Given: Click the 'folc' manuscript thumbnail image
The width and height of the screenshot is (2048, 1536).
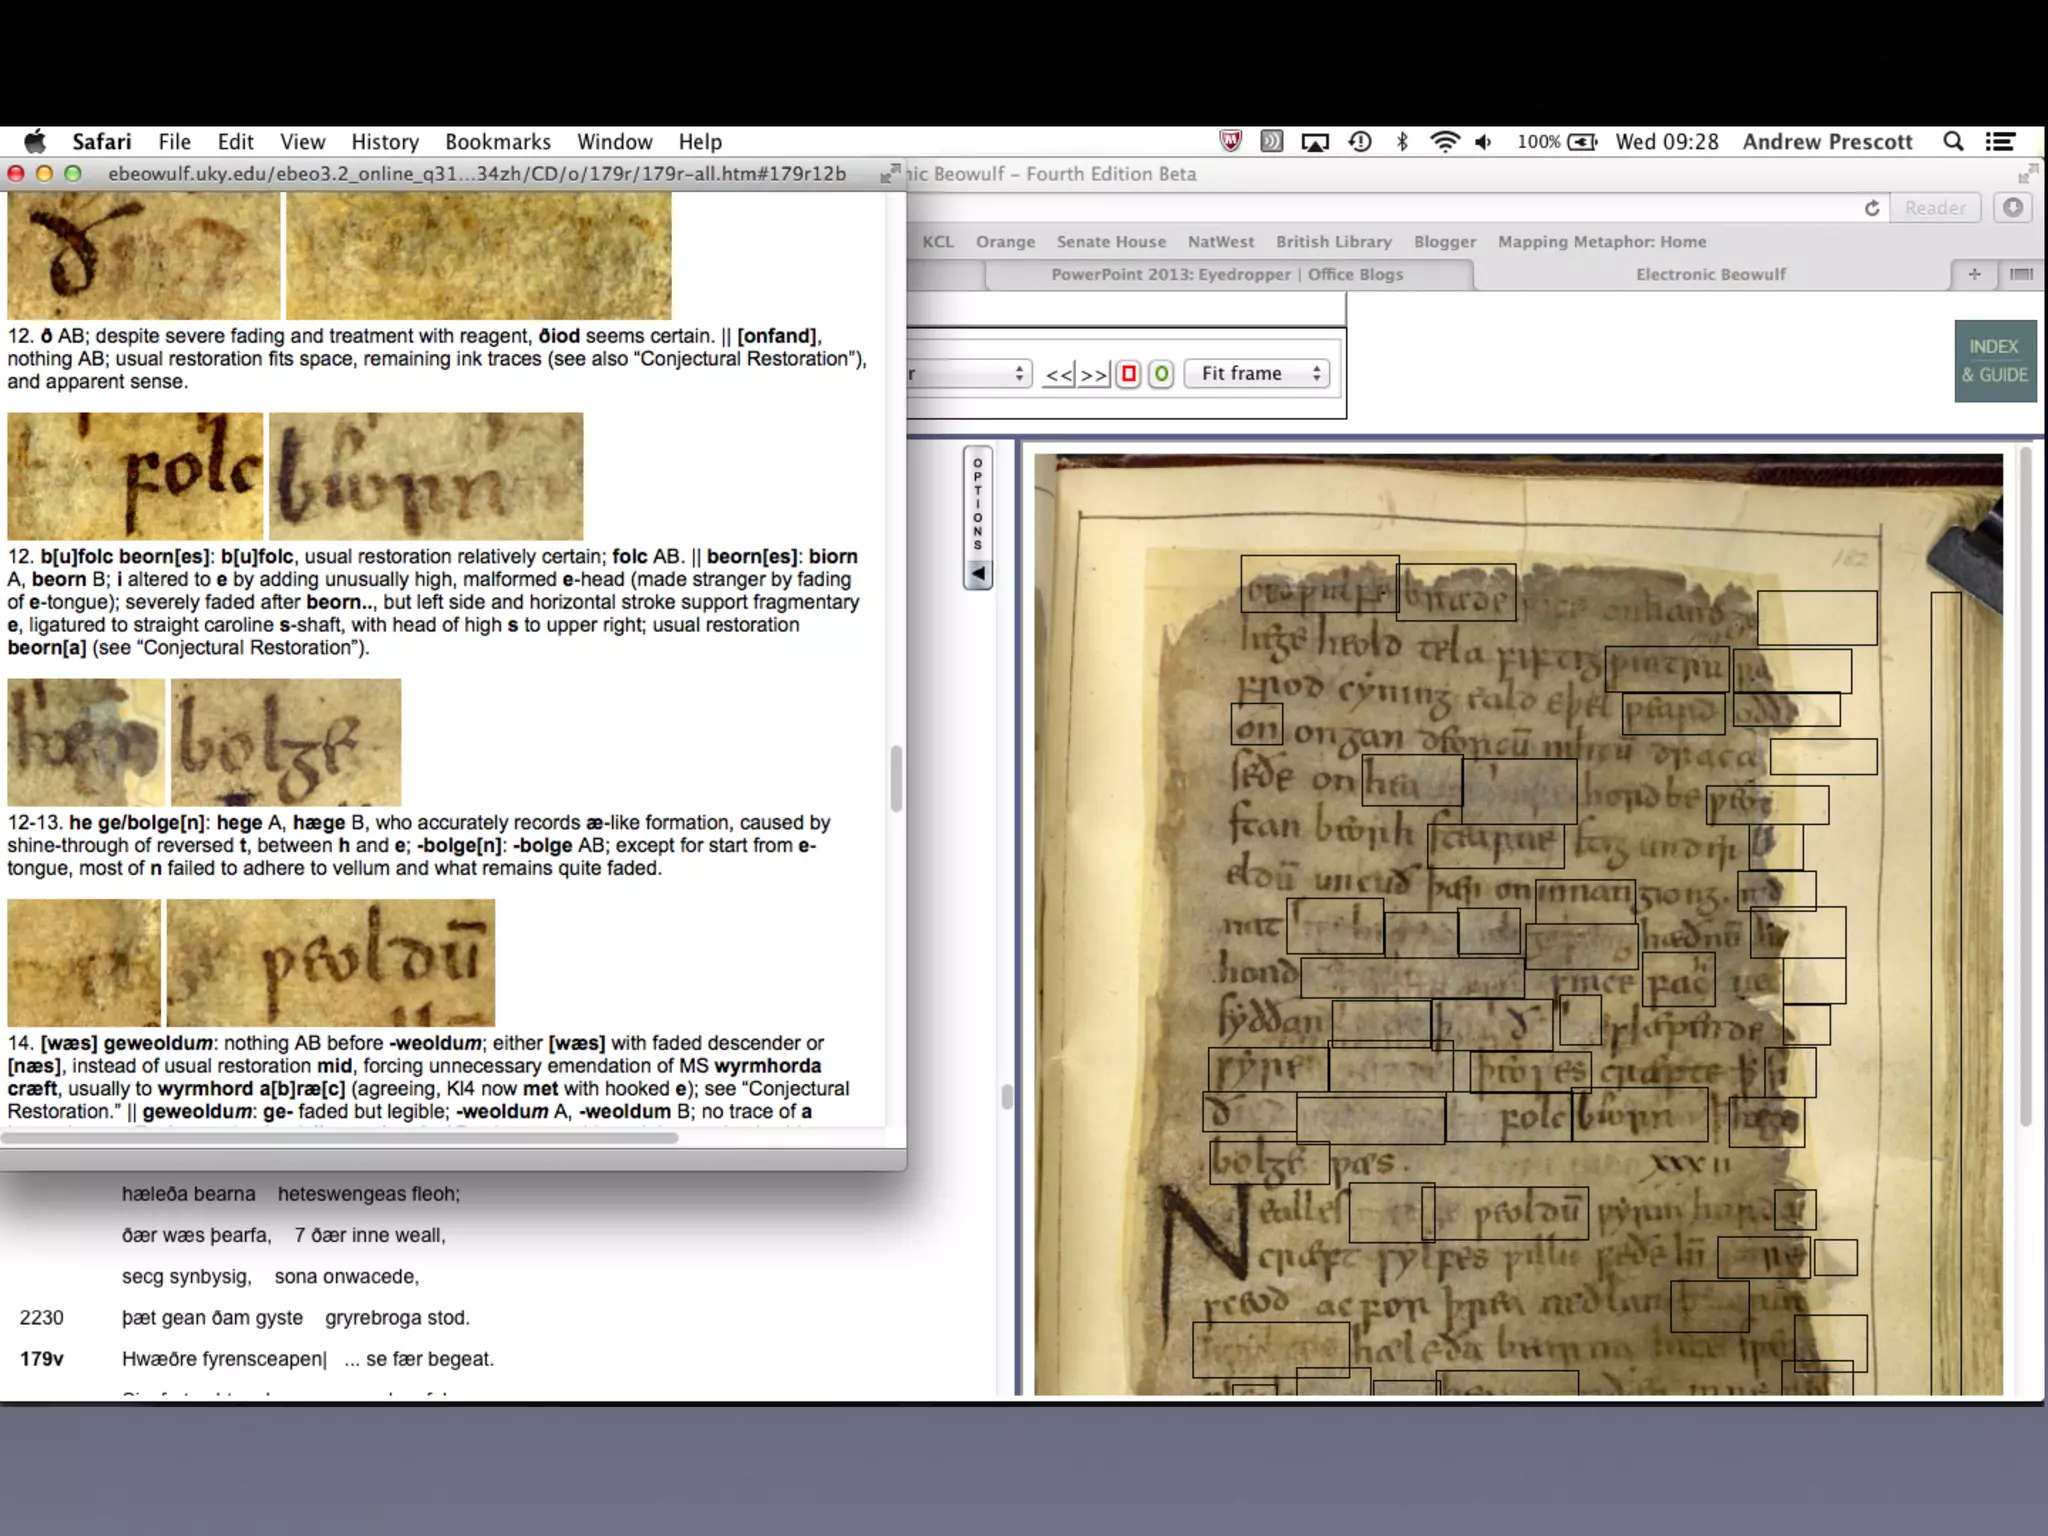Looking at the screenshot, I should [x=135, y=477].
